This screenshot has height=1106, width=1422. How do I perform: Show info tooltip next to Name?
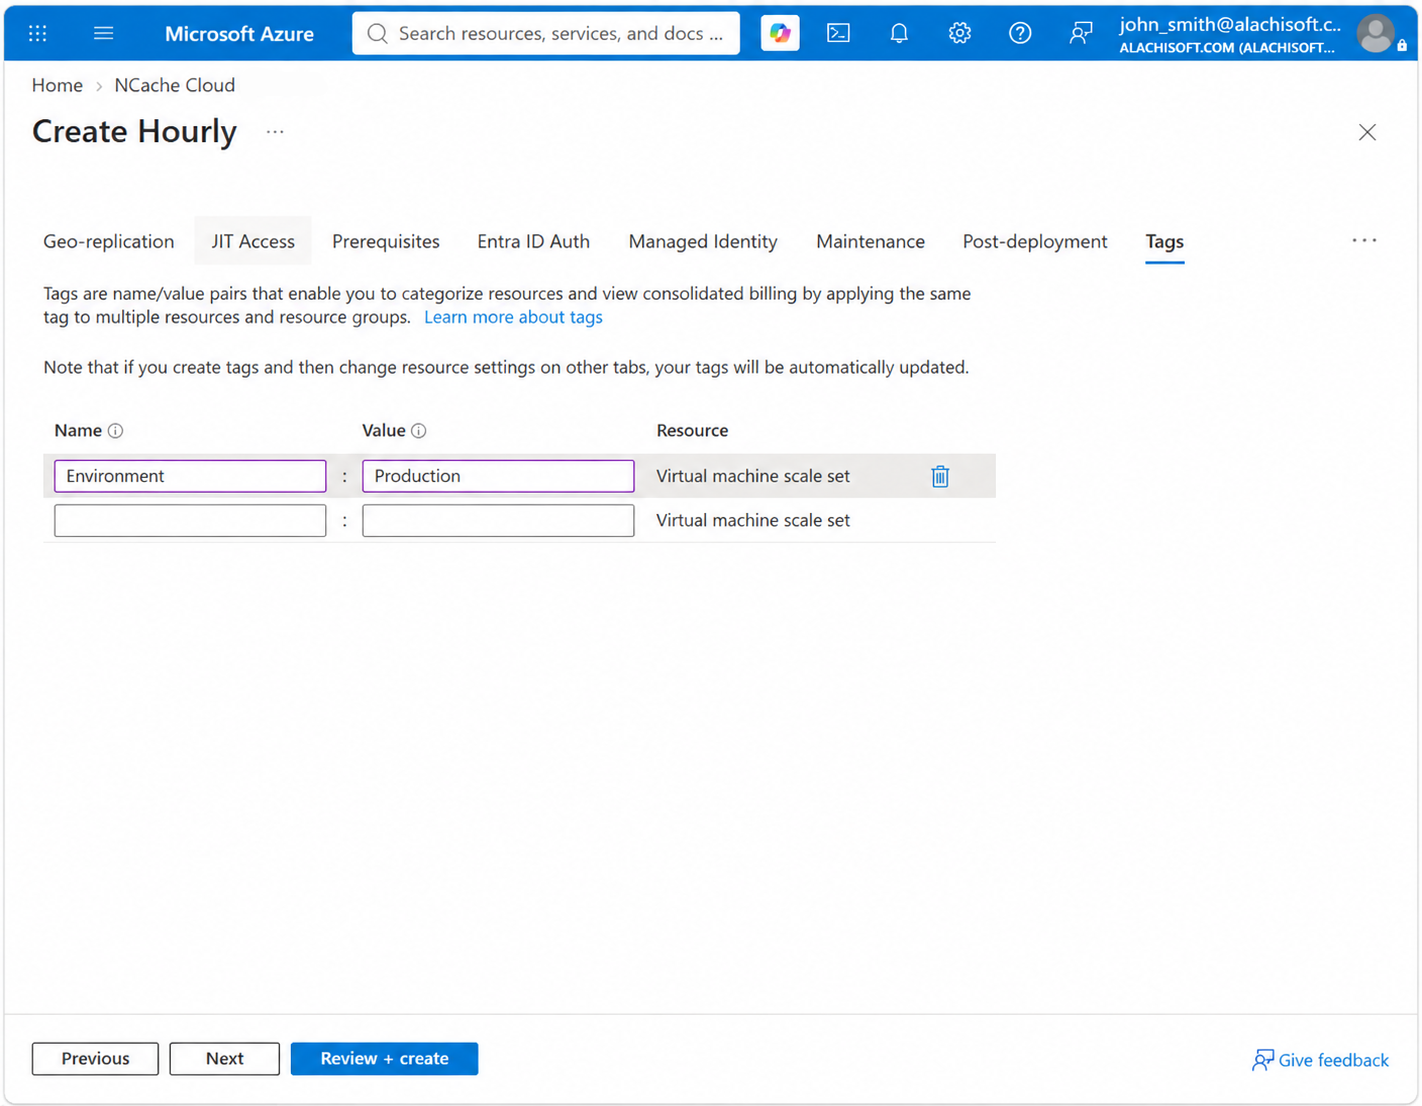click(116, 431)
